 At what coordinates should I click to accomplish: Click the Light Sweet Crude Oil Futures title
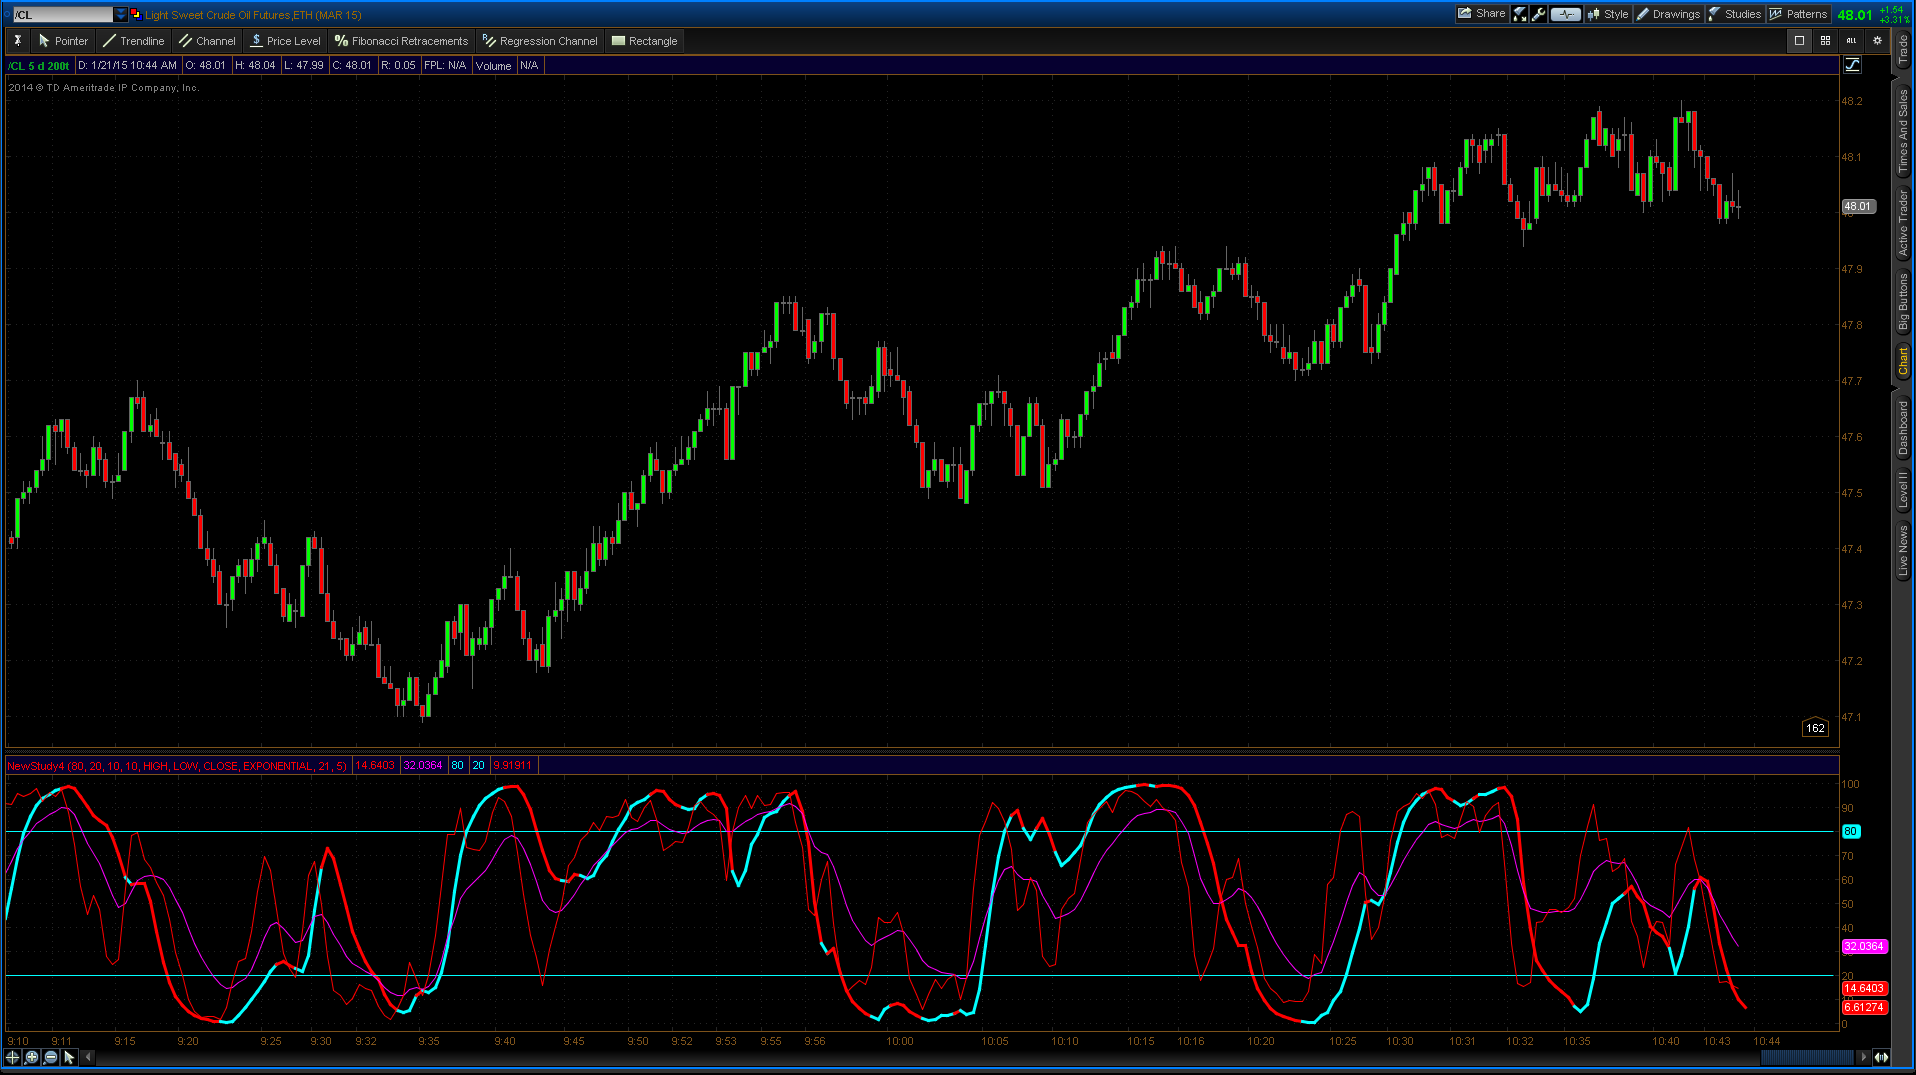pyautogui.click(x=253, y=15)
